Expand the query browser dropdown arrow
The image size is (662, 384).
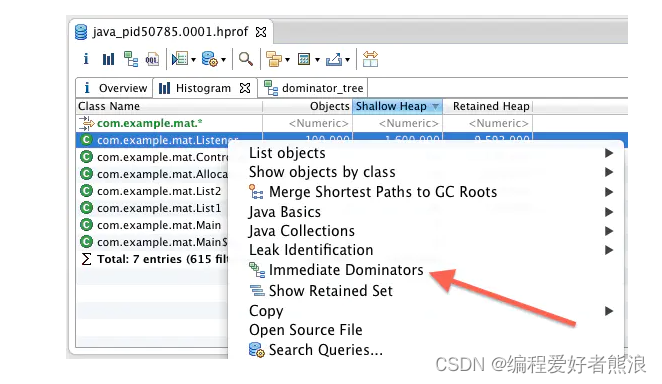[x=224, y=60]
